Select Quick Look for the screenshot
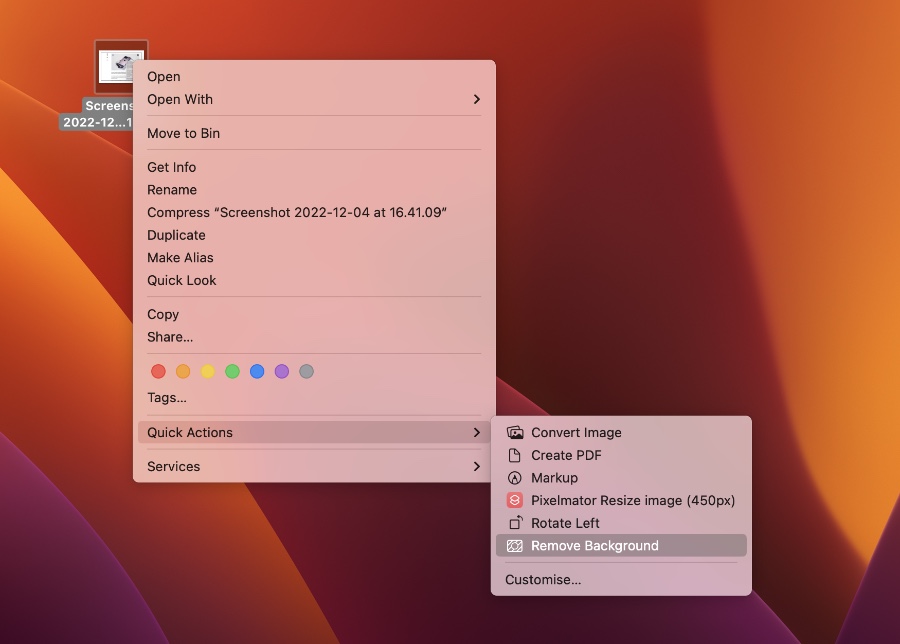The image size is (900, 644). pyautogui.click(x=178, y=280)
